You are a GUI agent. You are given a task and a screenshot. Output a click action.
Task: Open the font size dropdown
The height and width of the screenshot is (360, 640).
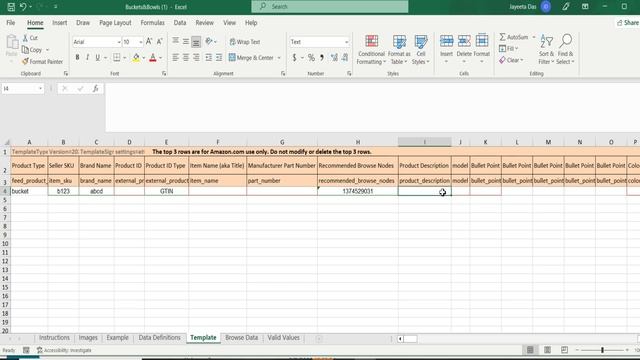(141, 42)
